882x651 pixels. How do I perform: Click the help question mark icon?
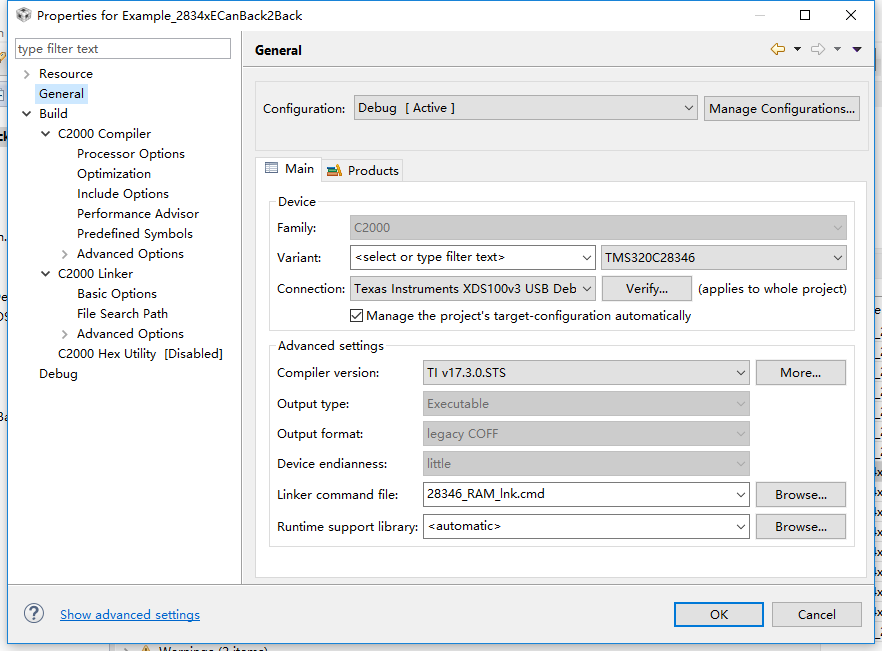34,613
